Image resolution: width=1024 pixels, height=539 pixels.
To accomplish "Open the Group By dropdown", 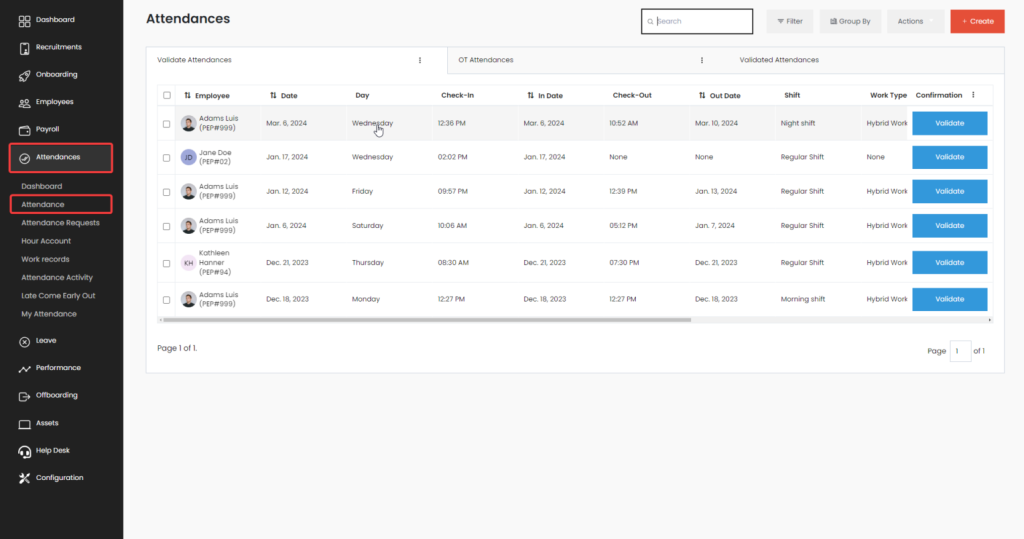I will [x=849, y=21].
